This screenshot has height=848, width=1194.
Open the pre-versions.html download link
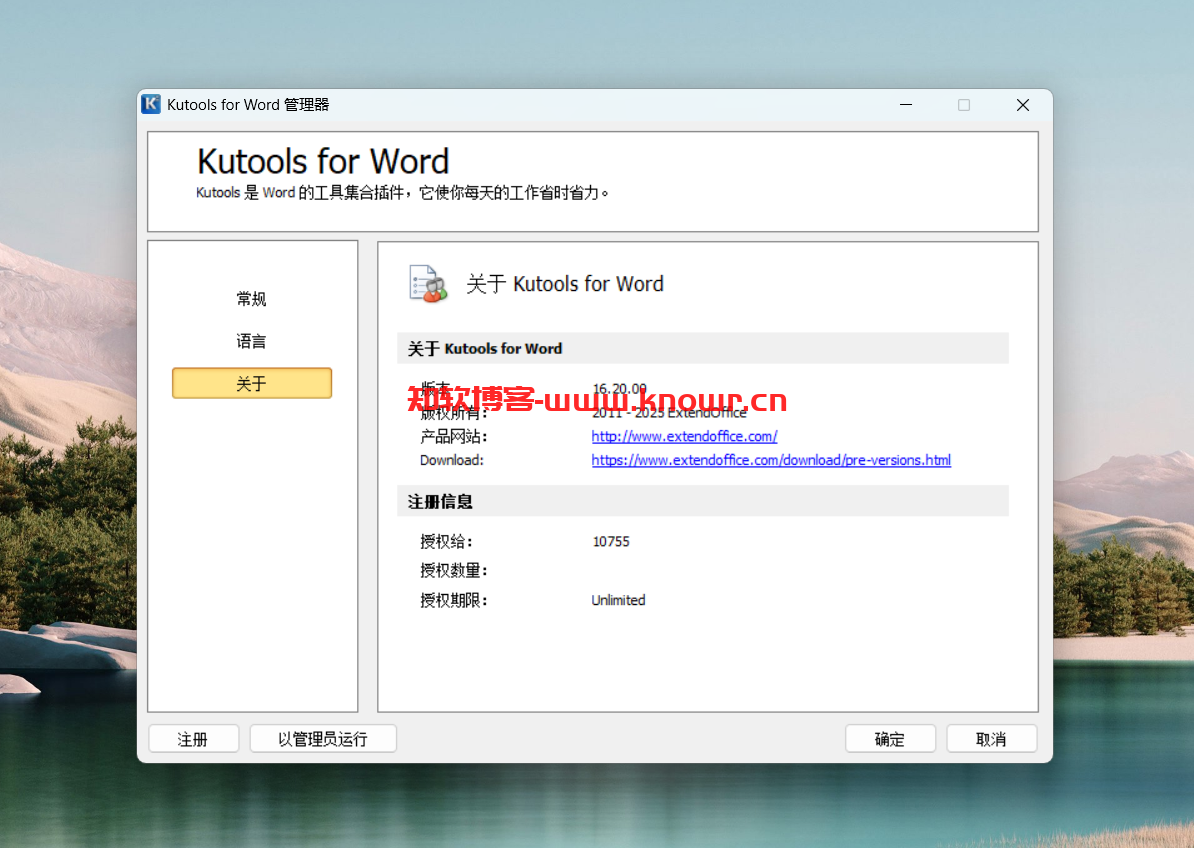point(771,460)
